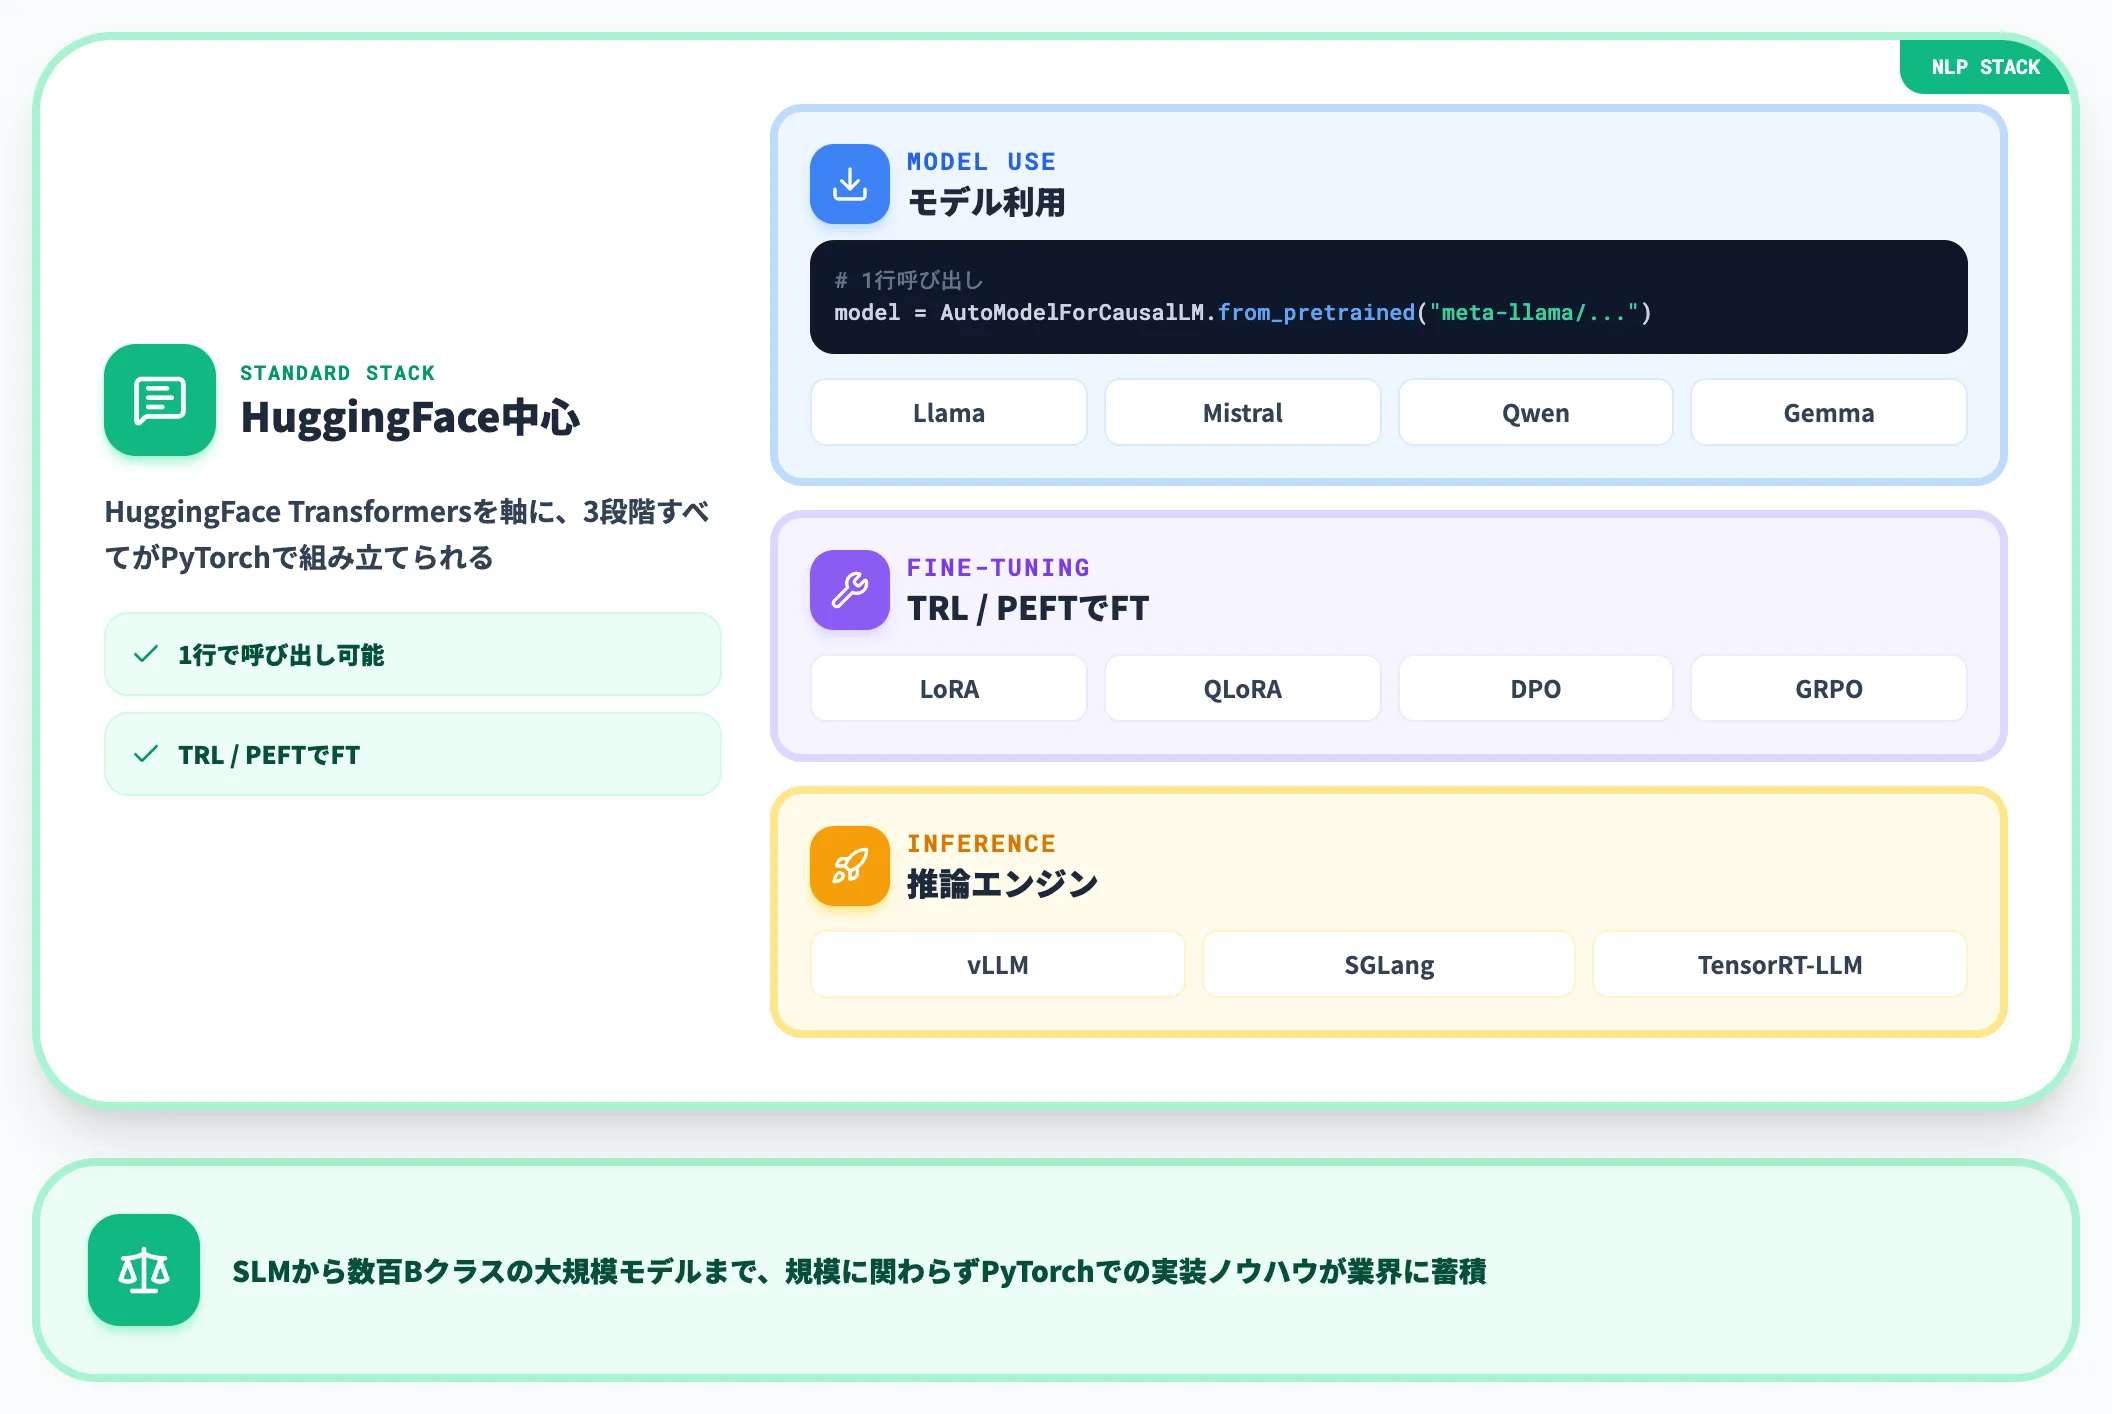The image size is (2112, 1414).
Task: Choose the TensorRT-LLM chip
Action: click(1780, 964)
